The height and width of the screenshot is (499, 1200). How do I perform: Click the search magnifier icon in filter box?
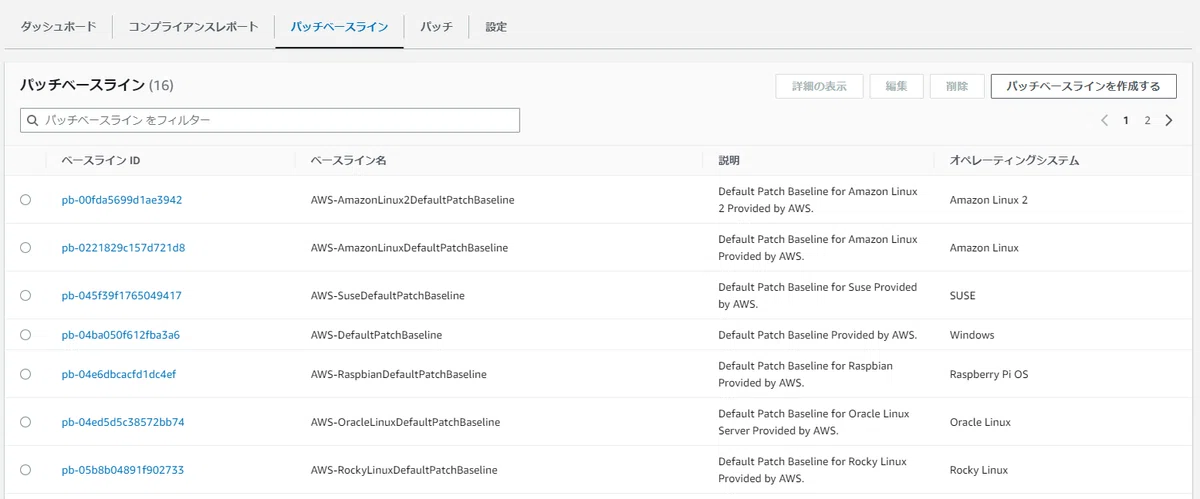(32, 120)
